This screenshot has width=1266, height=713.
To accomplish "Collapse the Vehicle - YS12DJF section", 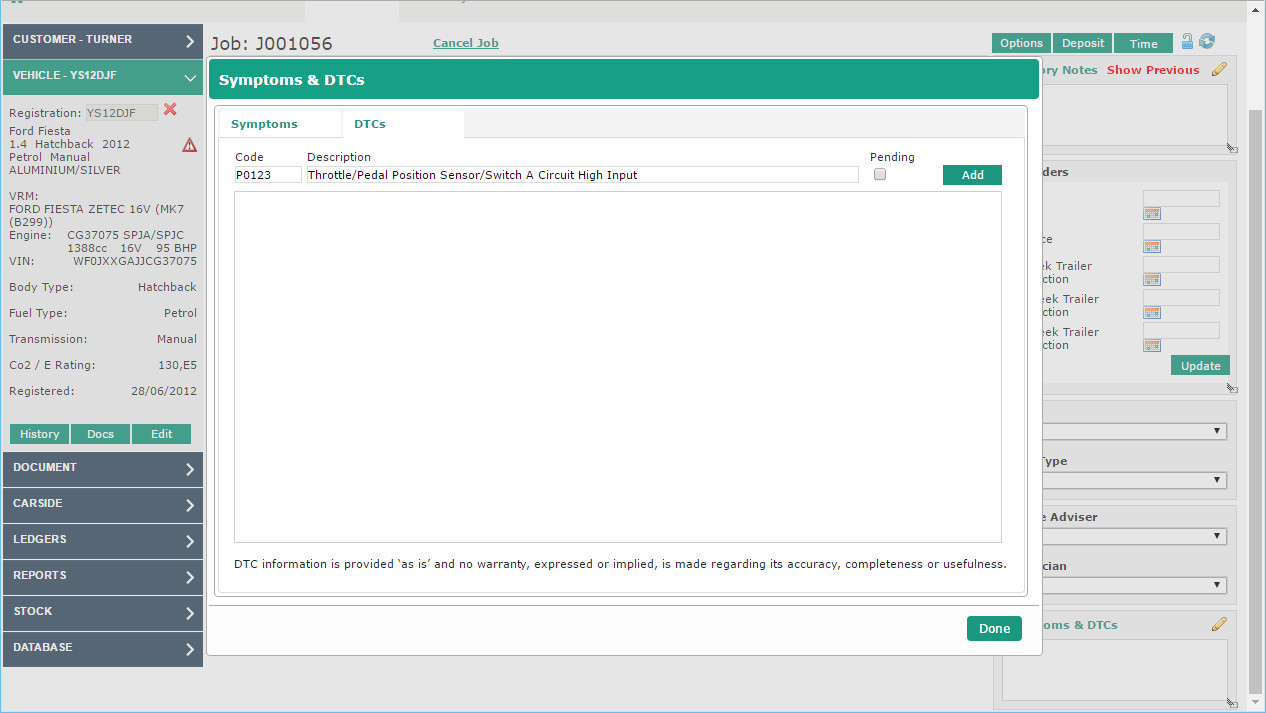I will pos(102,76).
